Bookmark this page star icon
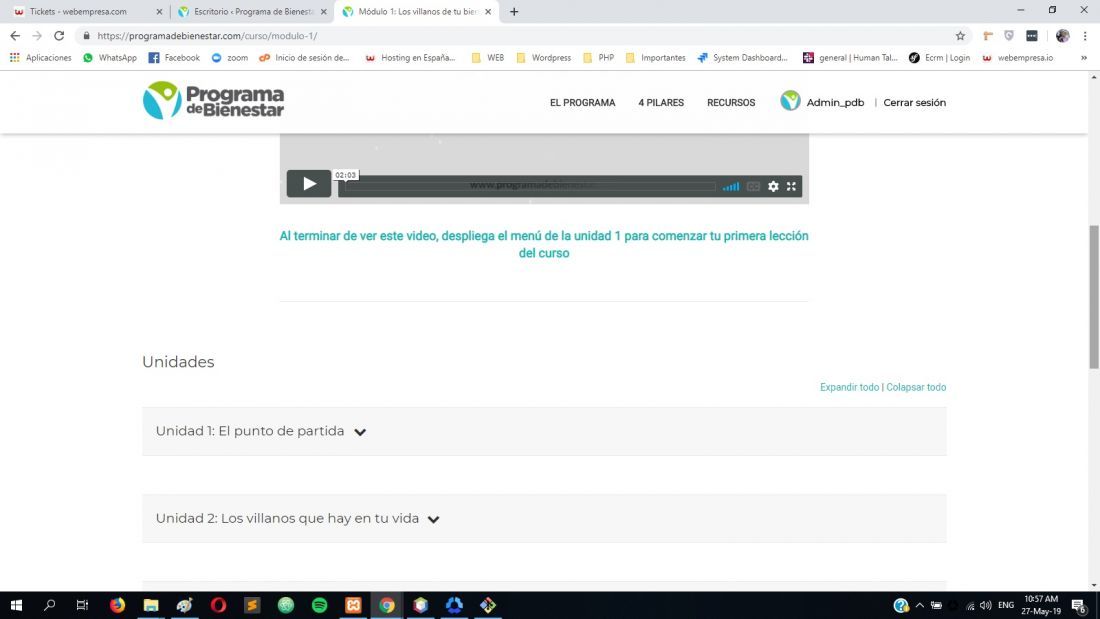 960,36
